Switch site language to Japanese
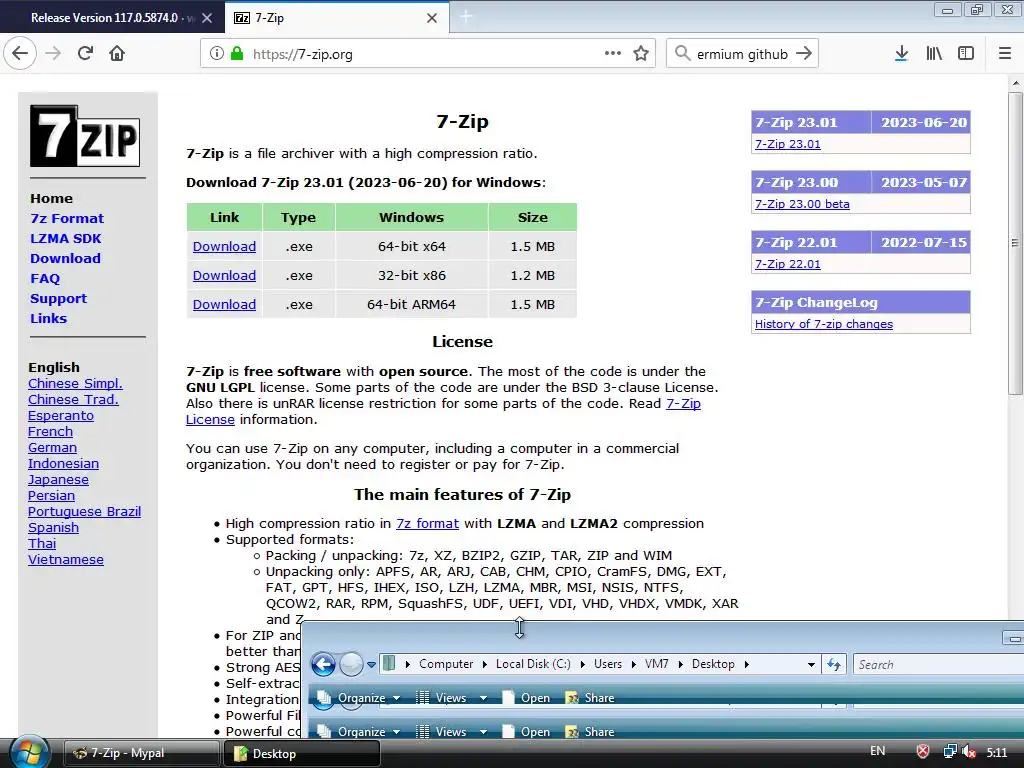The height and width of the screenshot is (768, 1024). pos(58,480)
